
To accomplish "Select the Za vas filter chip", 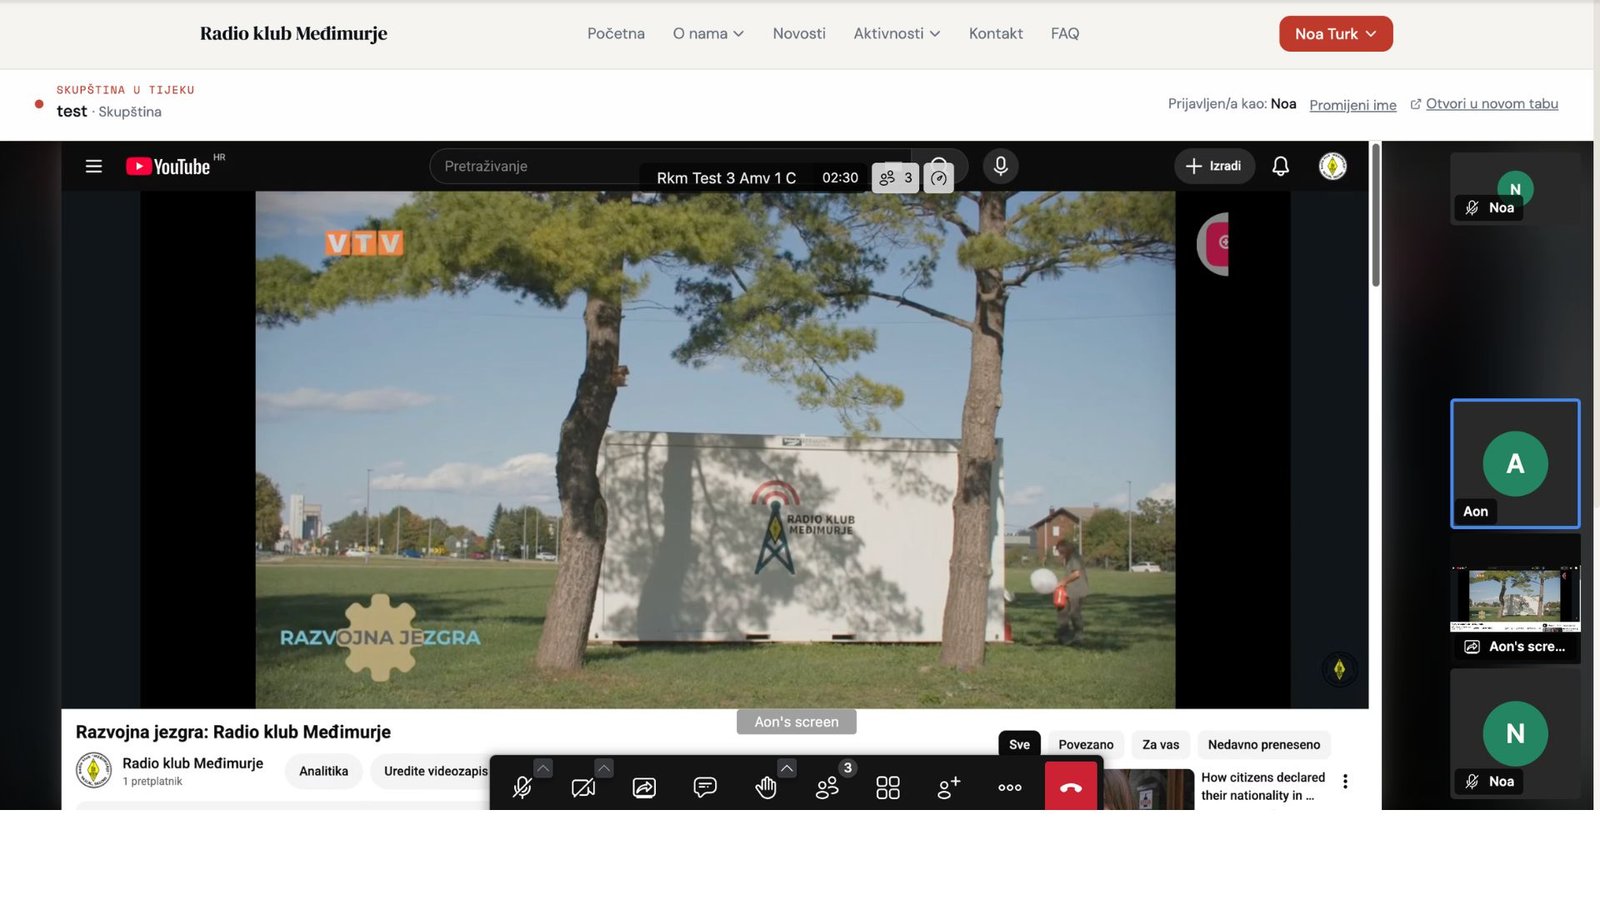I will coord(1161,745).
